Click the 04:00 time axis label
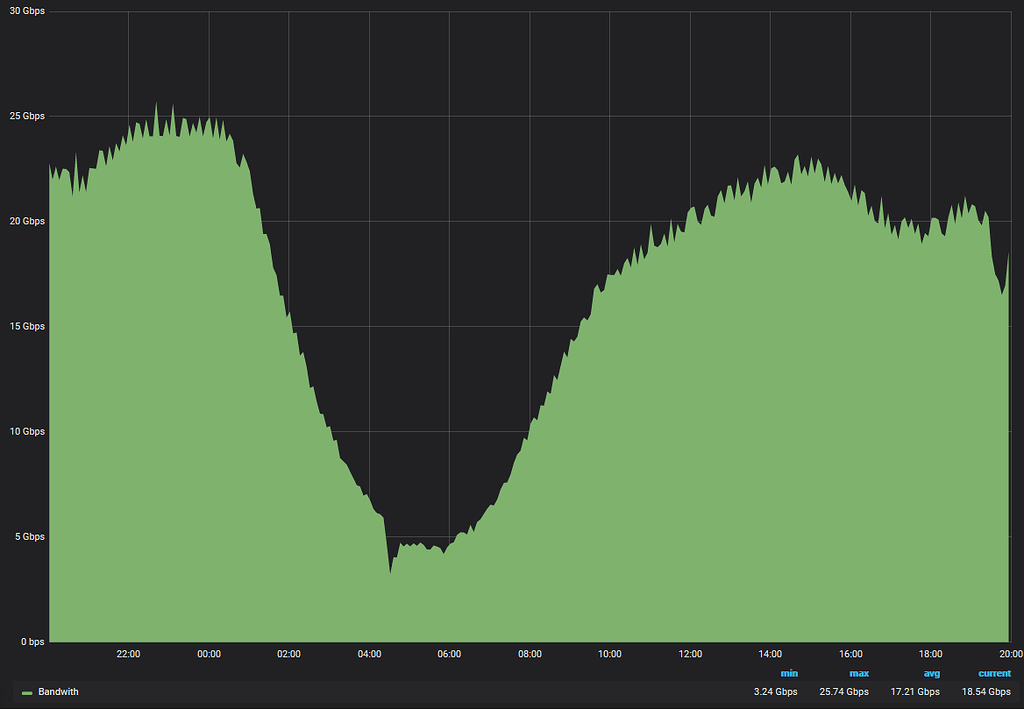Viewport: 1024px width, 709px height. [369, 654]
